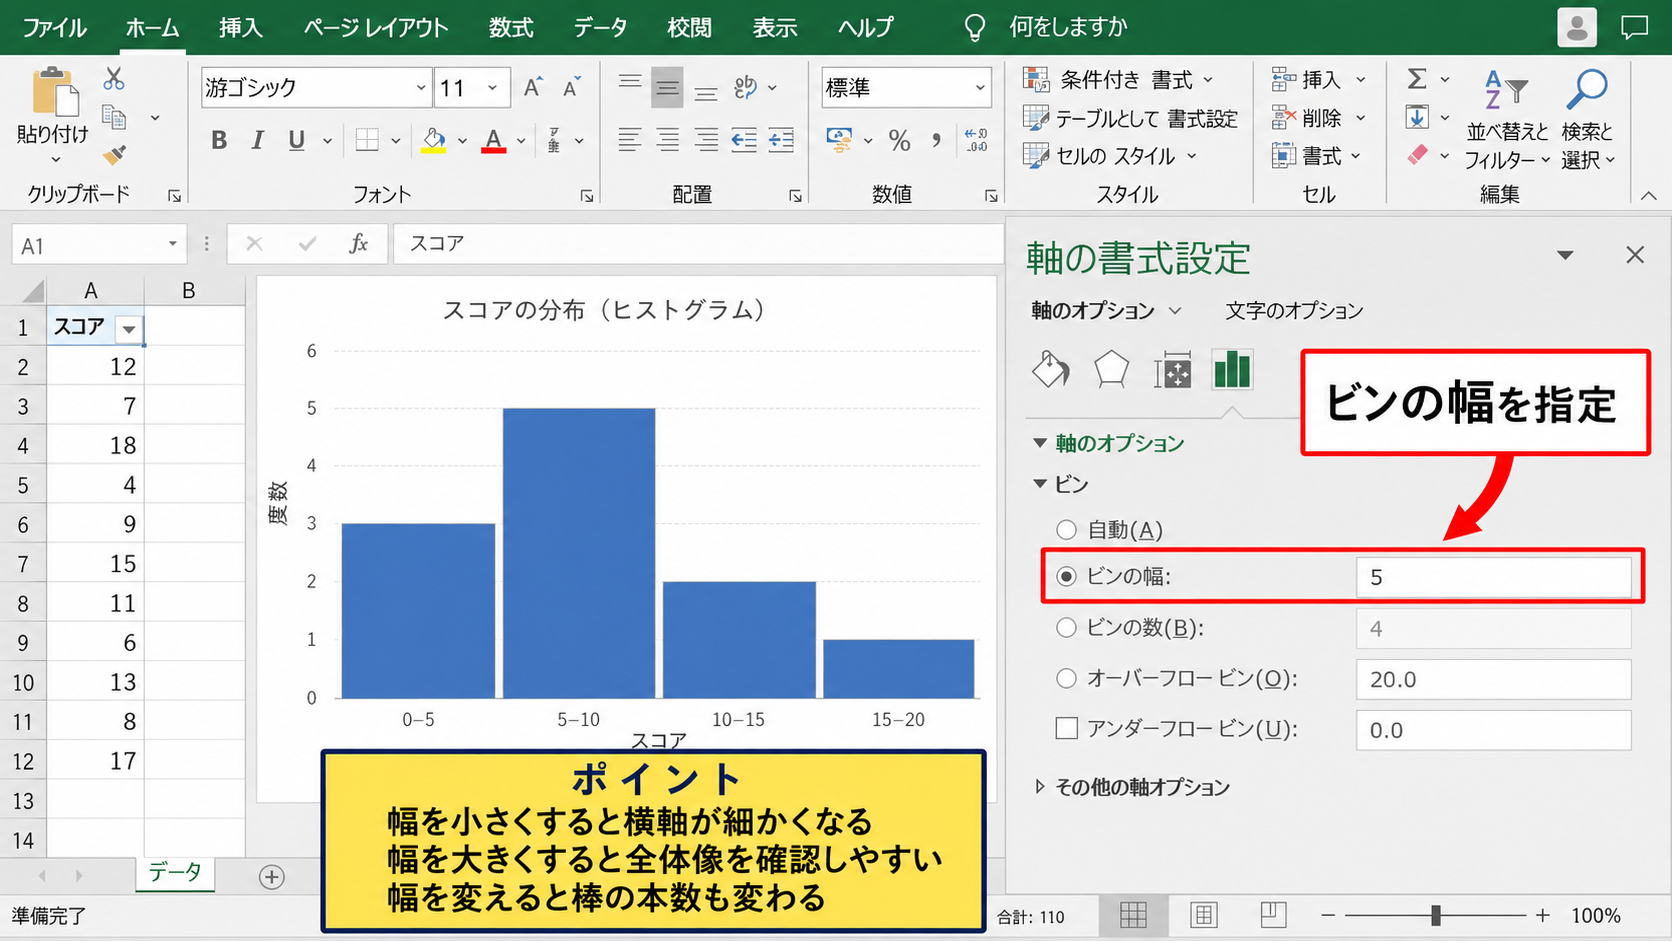Pick the yellow fill color bucket

pos(434,140)
